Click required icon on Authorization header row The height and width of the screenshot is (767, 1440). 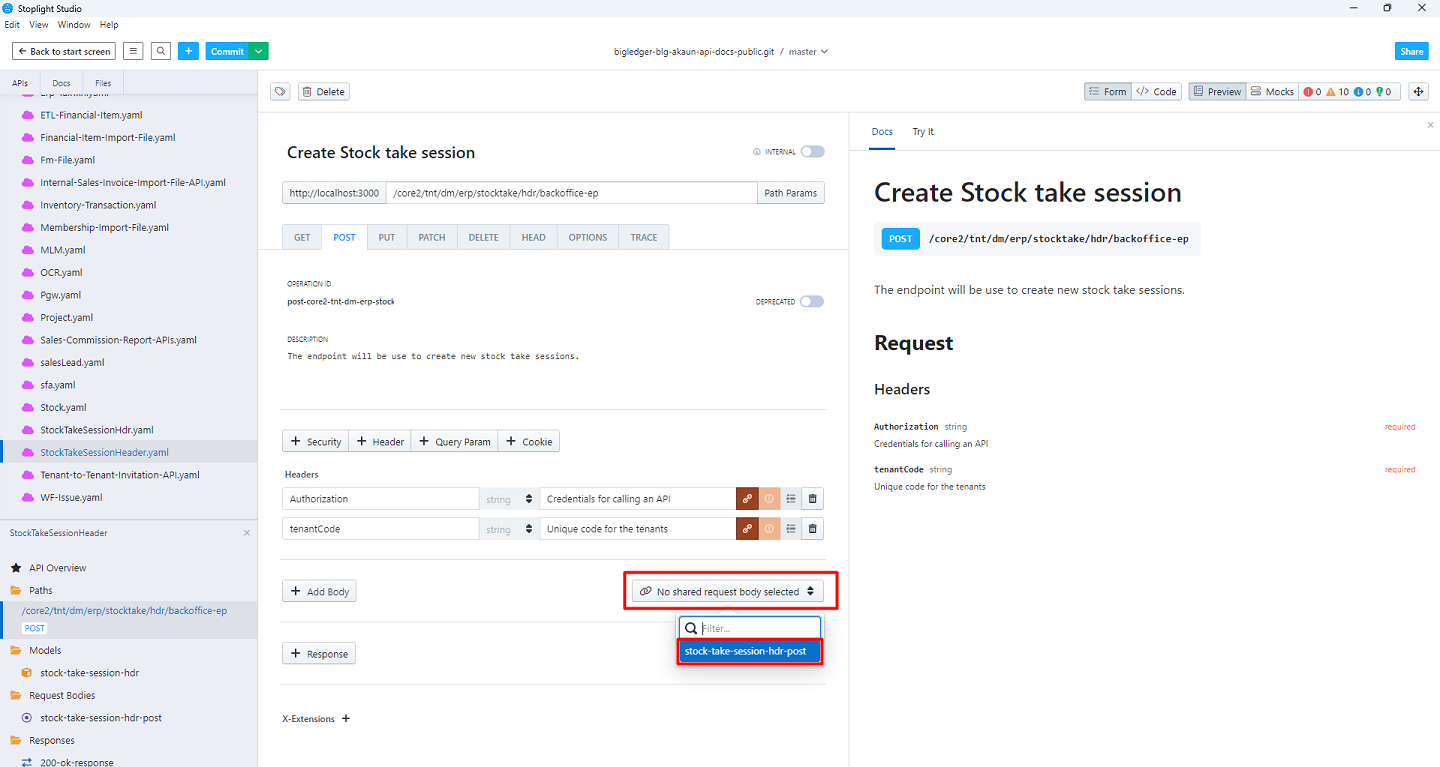coord(769,499)
